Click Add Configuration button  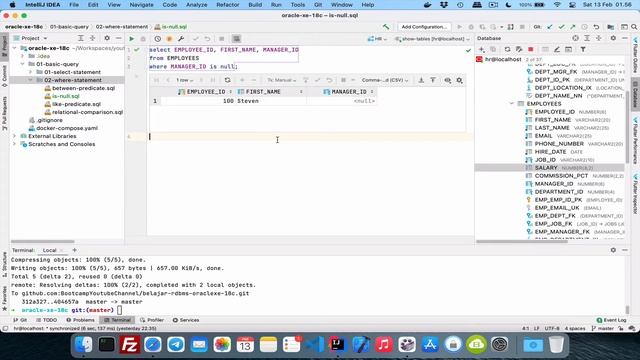(x=424, y=27)
